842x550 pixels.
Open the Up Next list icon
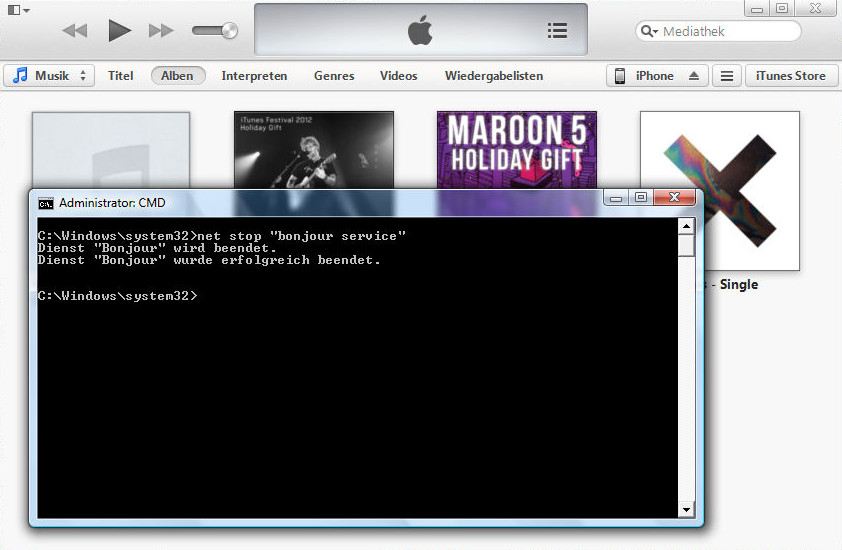557,31
